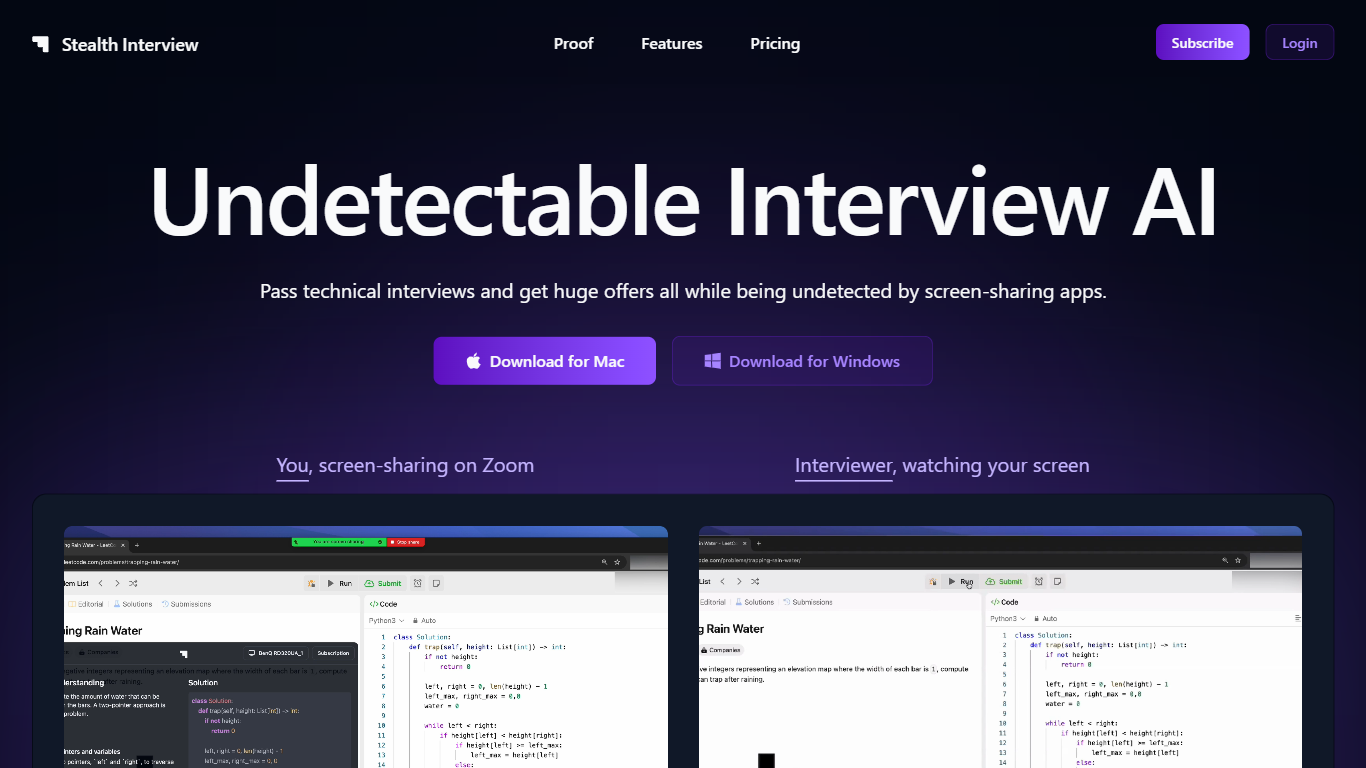The width and height of the screenshot is (1366, 768).
Task: Click the notes icon in Zoom-sharing preview
Action: pyautogui.click(x=436, y=583)
